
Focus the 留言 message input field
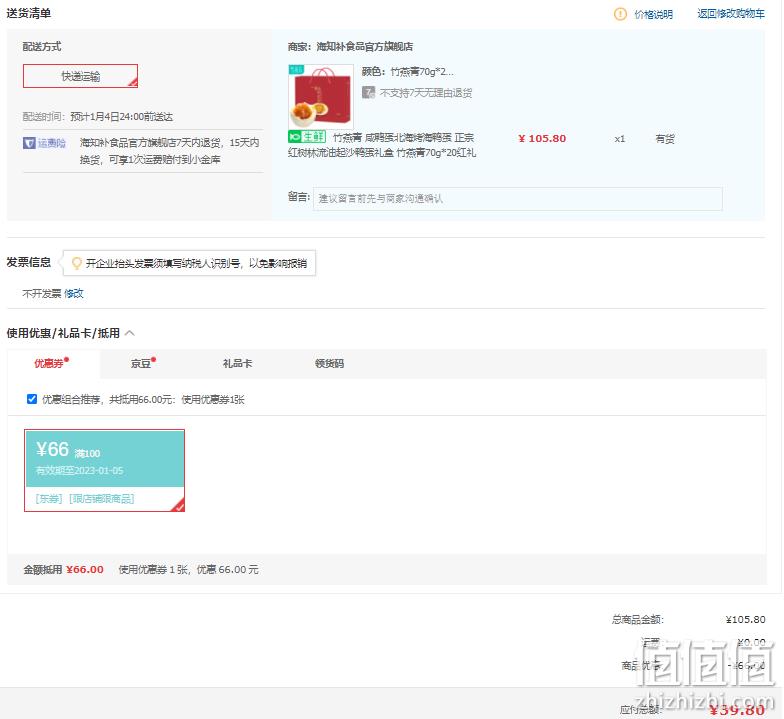tap(518, 198)
